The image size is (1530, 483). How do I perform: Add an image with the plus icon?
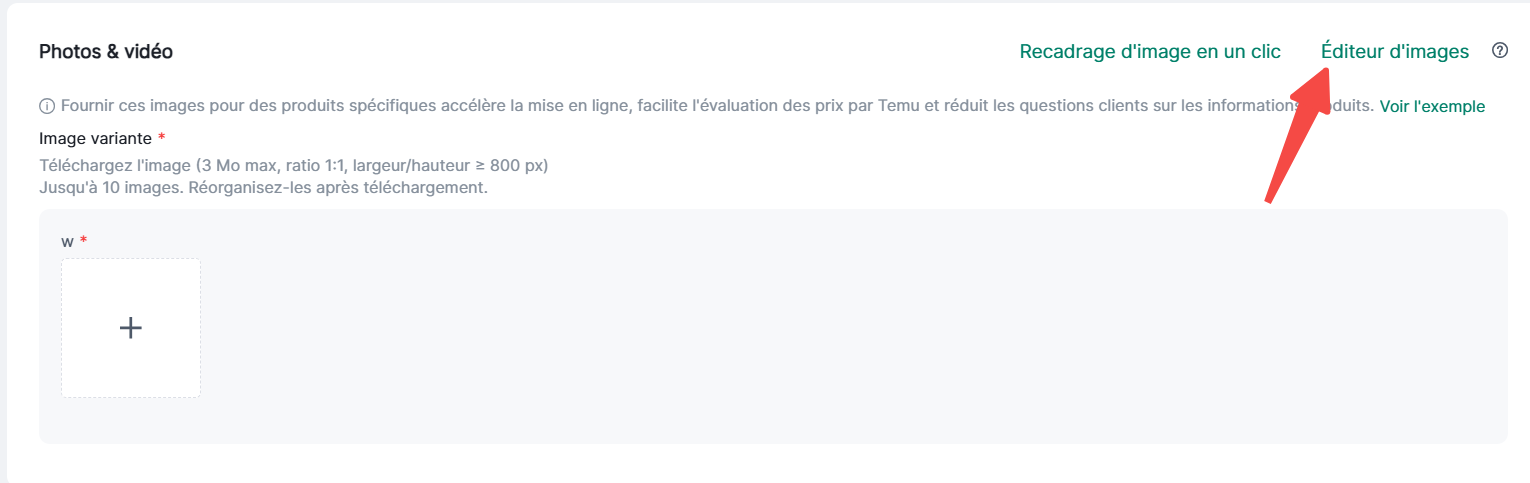point(131,328)
